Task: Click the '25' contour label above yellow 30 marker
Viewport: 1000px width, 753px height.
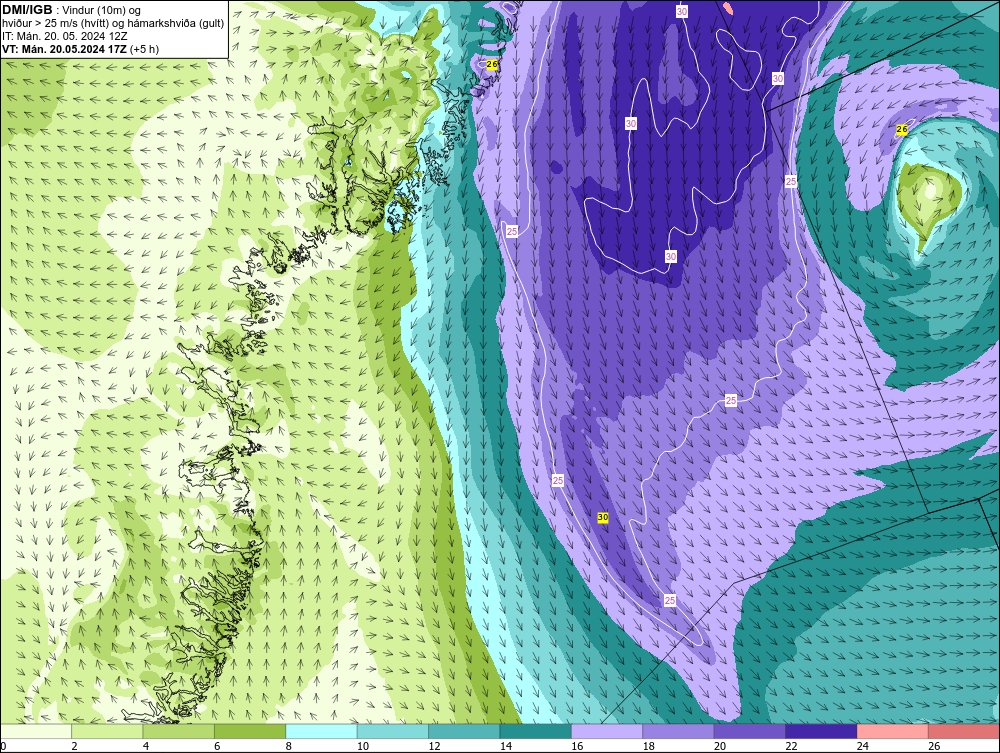Action: [x=558, y=480]
